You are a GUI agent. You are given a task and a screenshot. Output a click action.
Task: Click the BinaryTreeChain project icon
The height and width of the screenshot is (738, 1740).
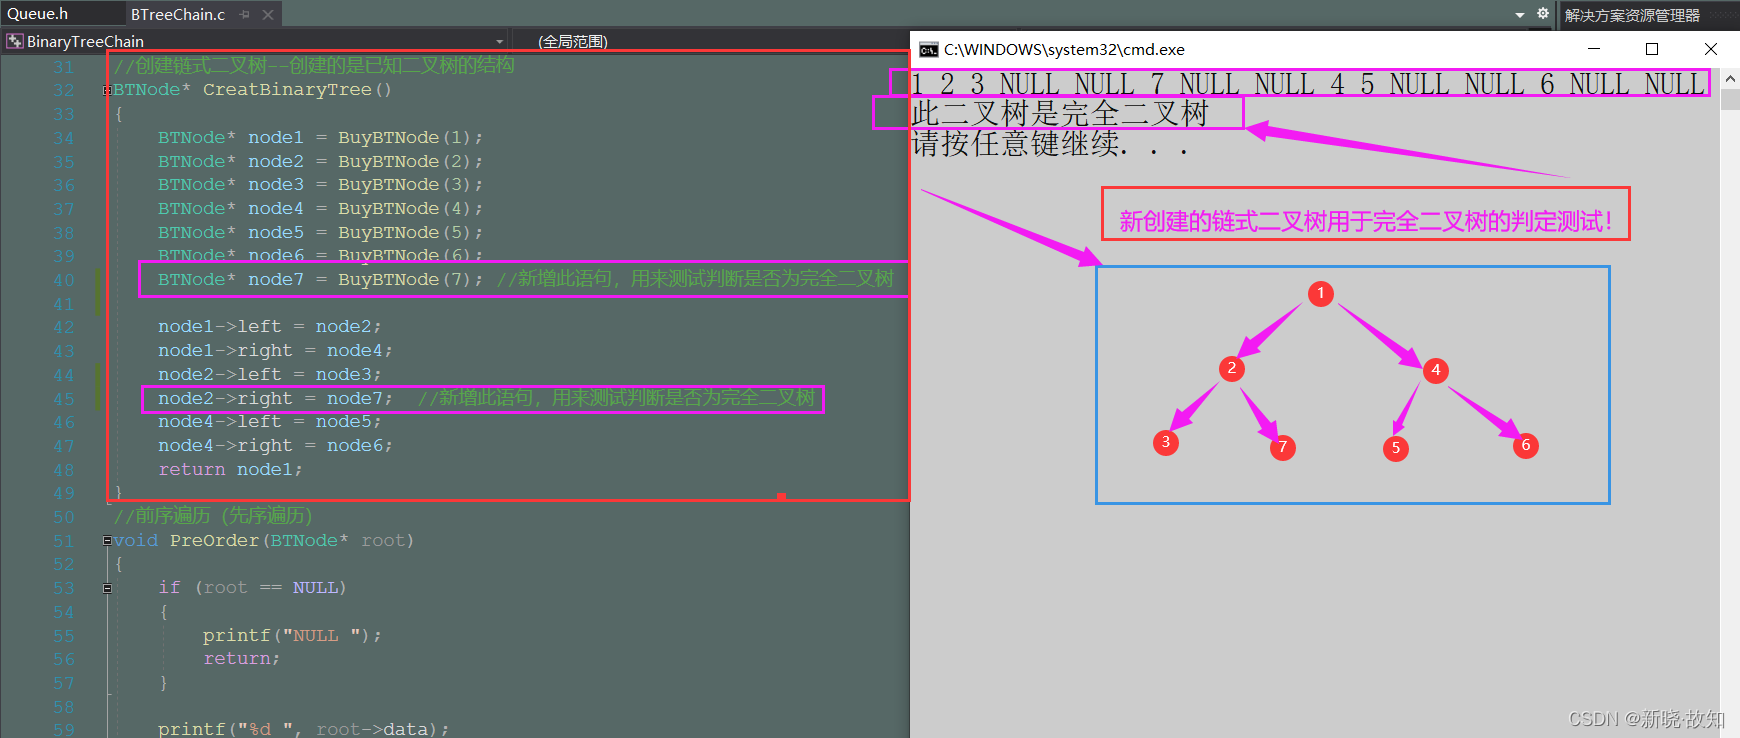15,41
